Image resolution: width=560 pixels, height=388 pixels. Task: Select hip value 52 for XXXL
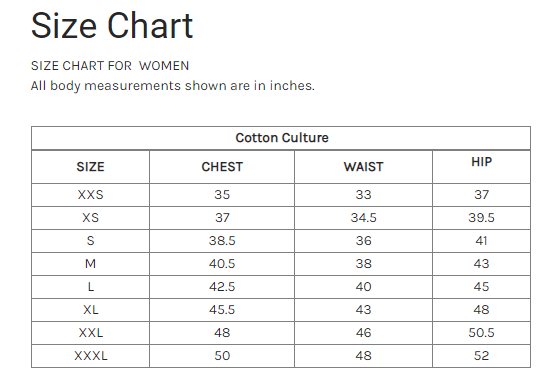(x=481, y=355)
